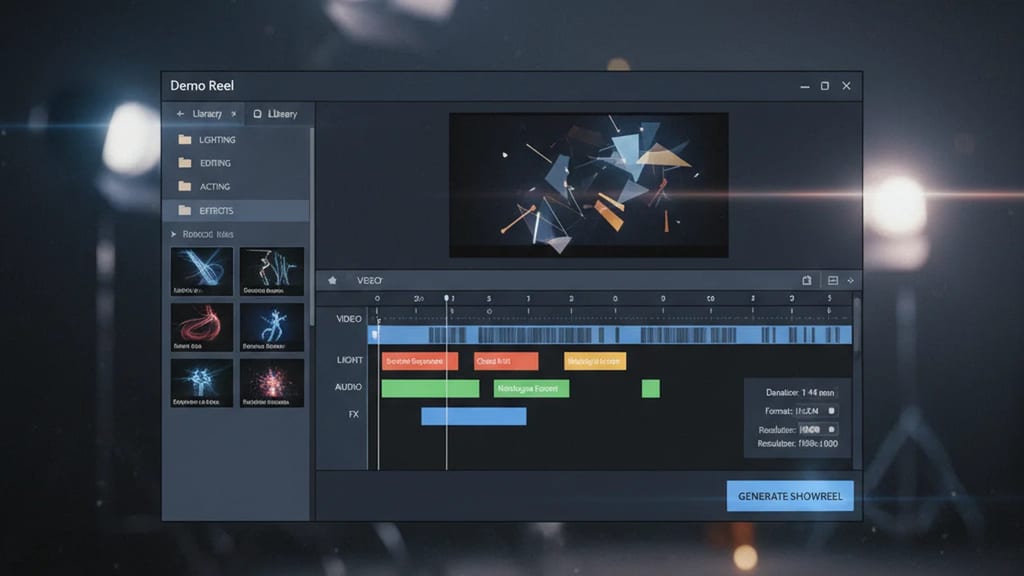This screenshot has height=576, width=1024.
Task: Select the small green square AUDIO clip
Action: 650,389
